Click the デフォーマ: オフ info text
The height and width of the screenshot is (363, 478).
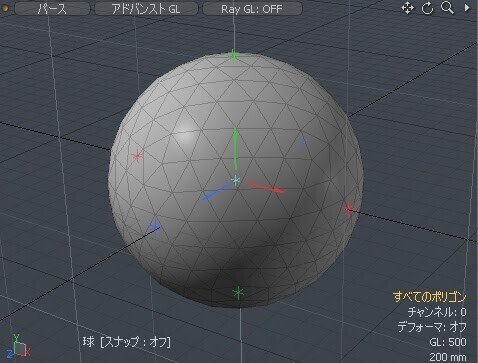[432, 327]
